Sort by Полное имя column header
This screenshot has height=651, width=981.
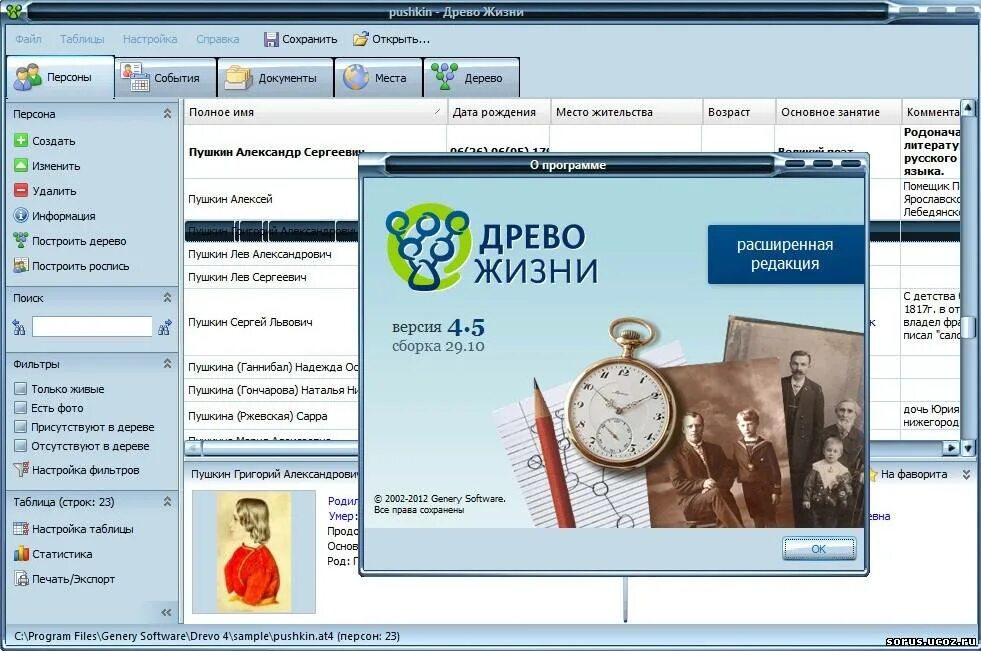315,112
